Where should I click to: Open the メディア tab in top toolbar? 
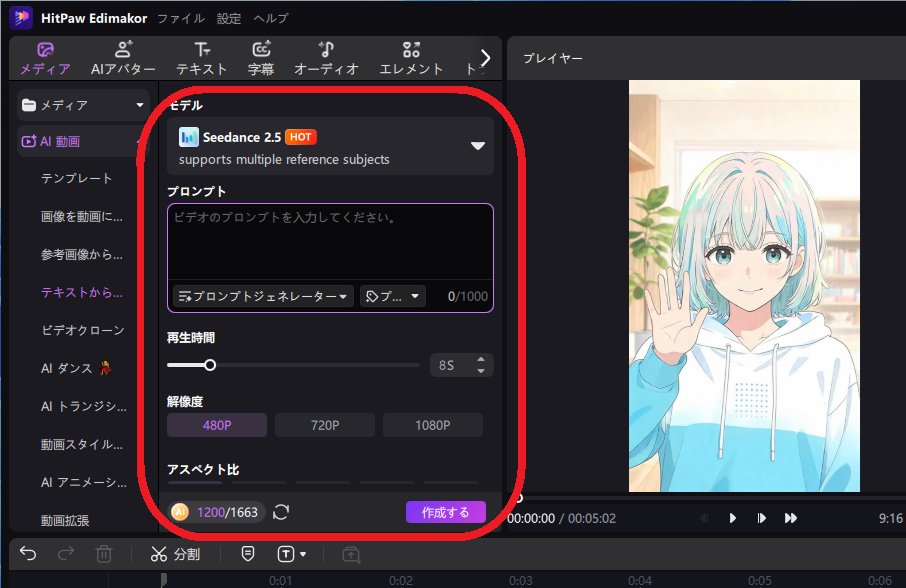point(45,59)
